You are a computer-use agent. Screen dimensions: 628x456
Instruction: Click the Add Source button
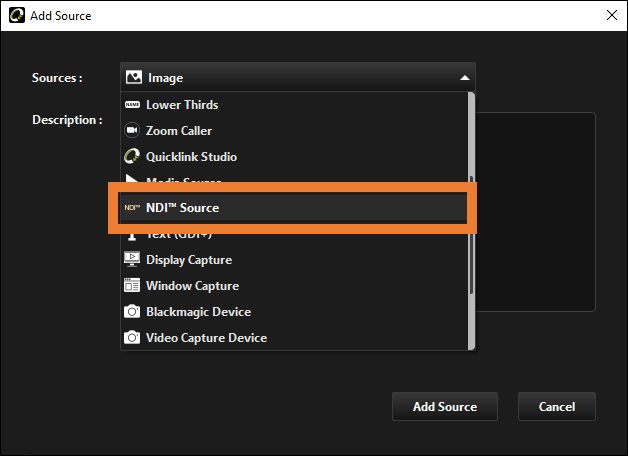[x=445, y=406]
